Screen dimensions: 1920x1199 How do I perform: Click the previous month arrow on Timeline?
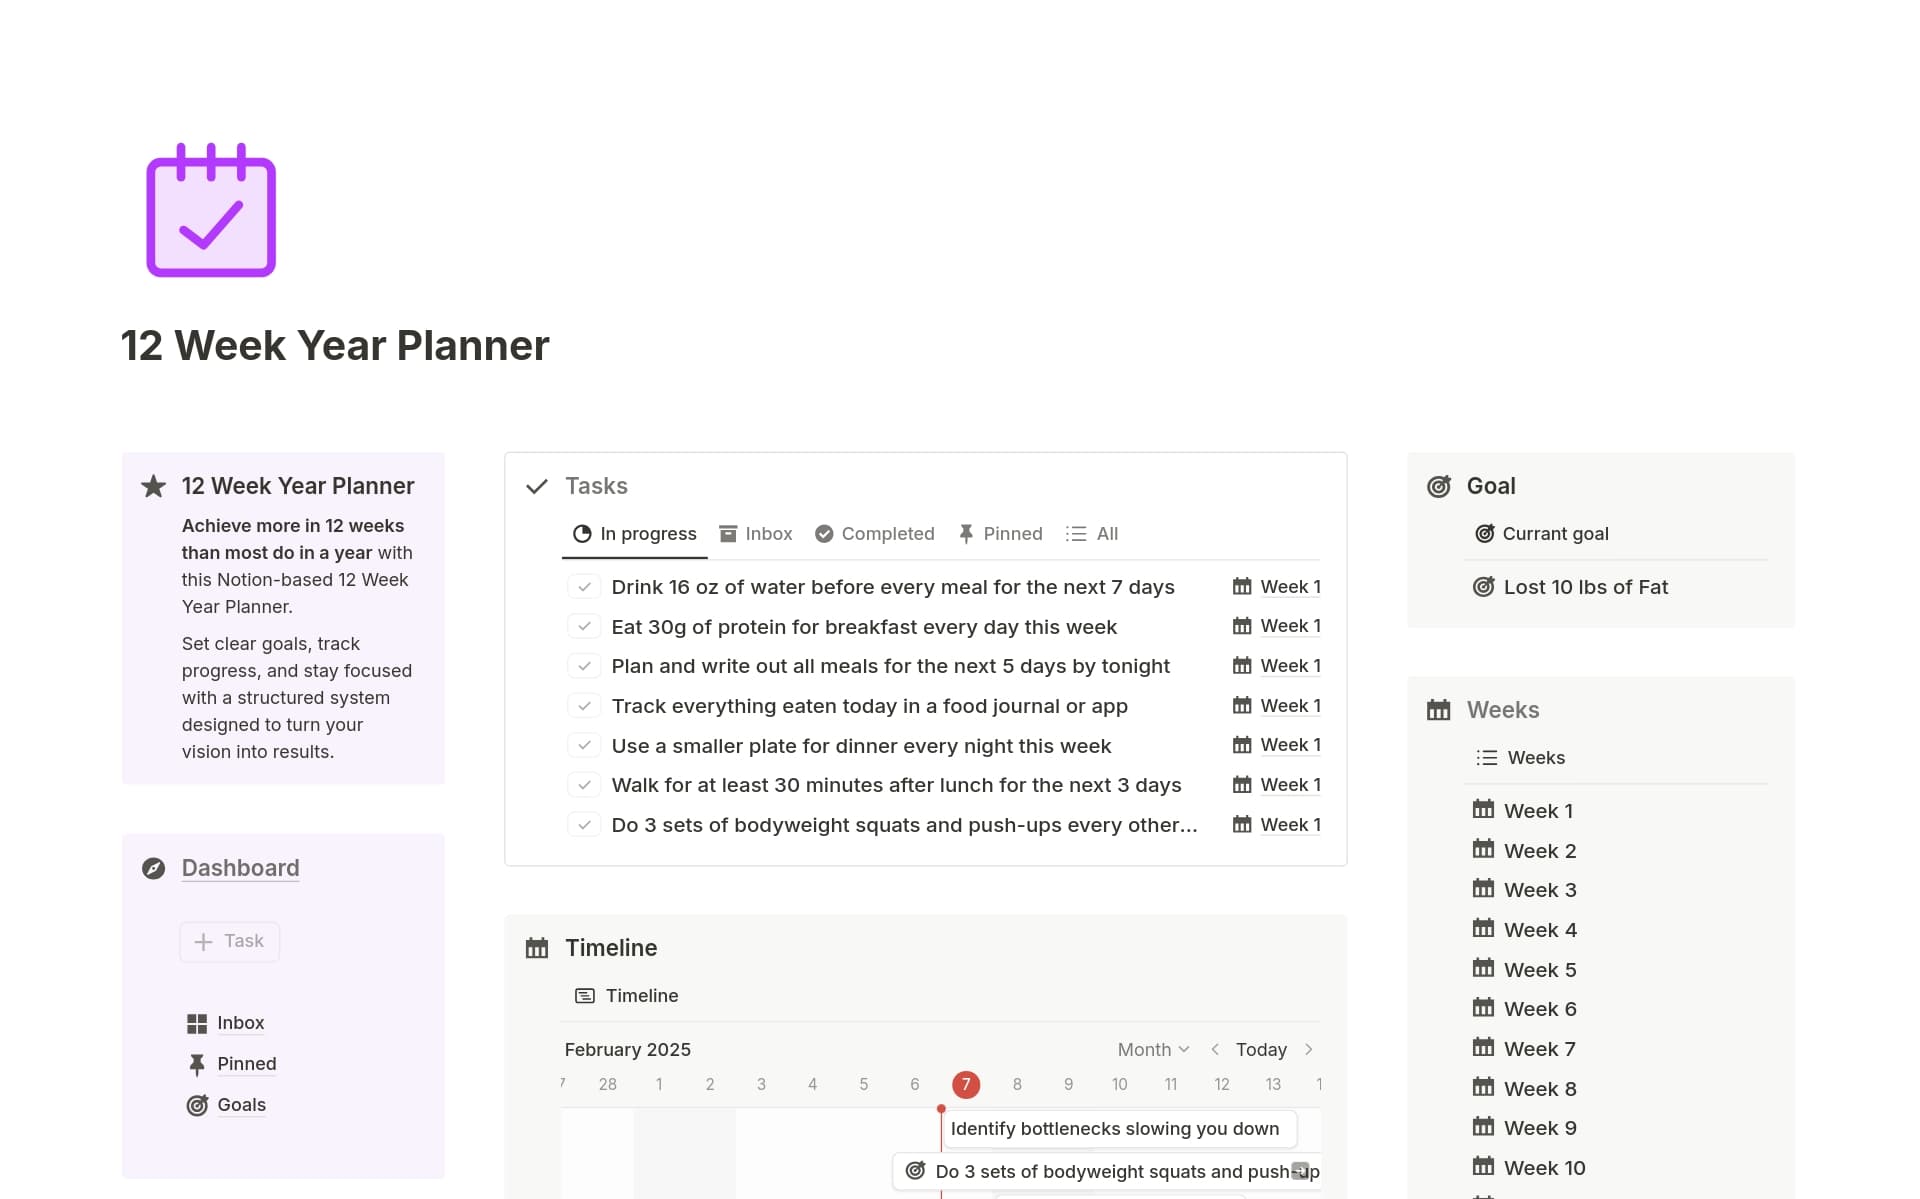pyautogui.click(x=1215, y=1049)
